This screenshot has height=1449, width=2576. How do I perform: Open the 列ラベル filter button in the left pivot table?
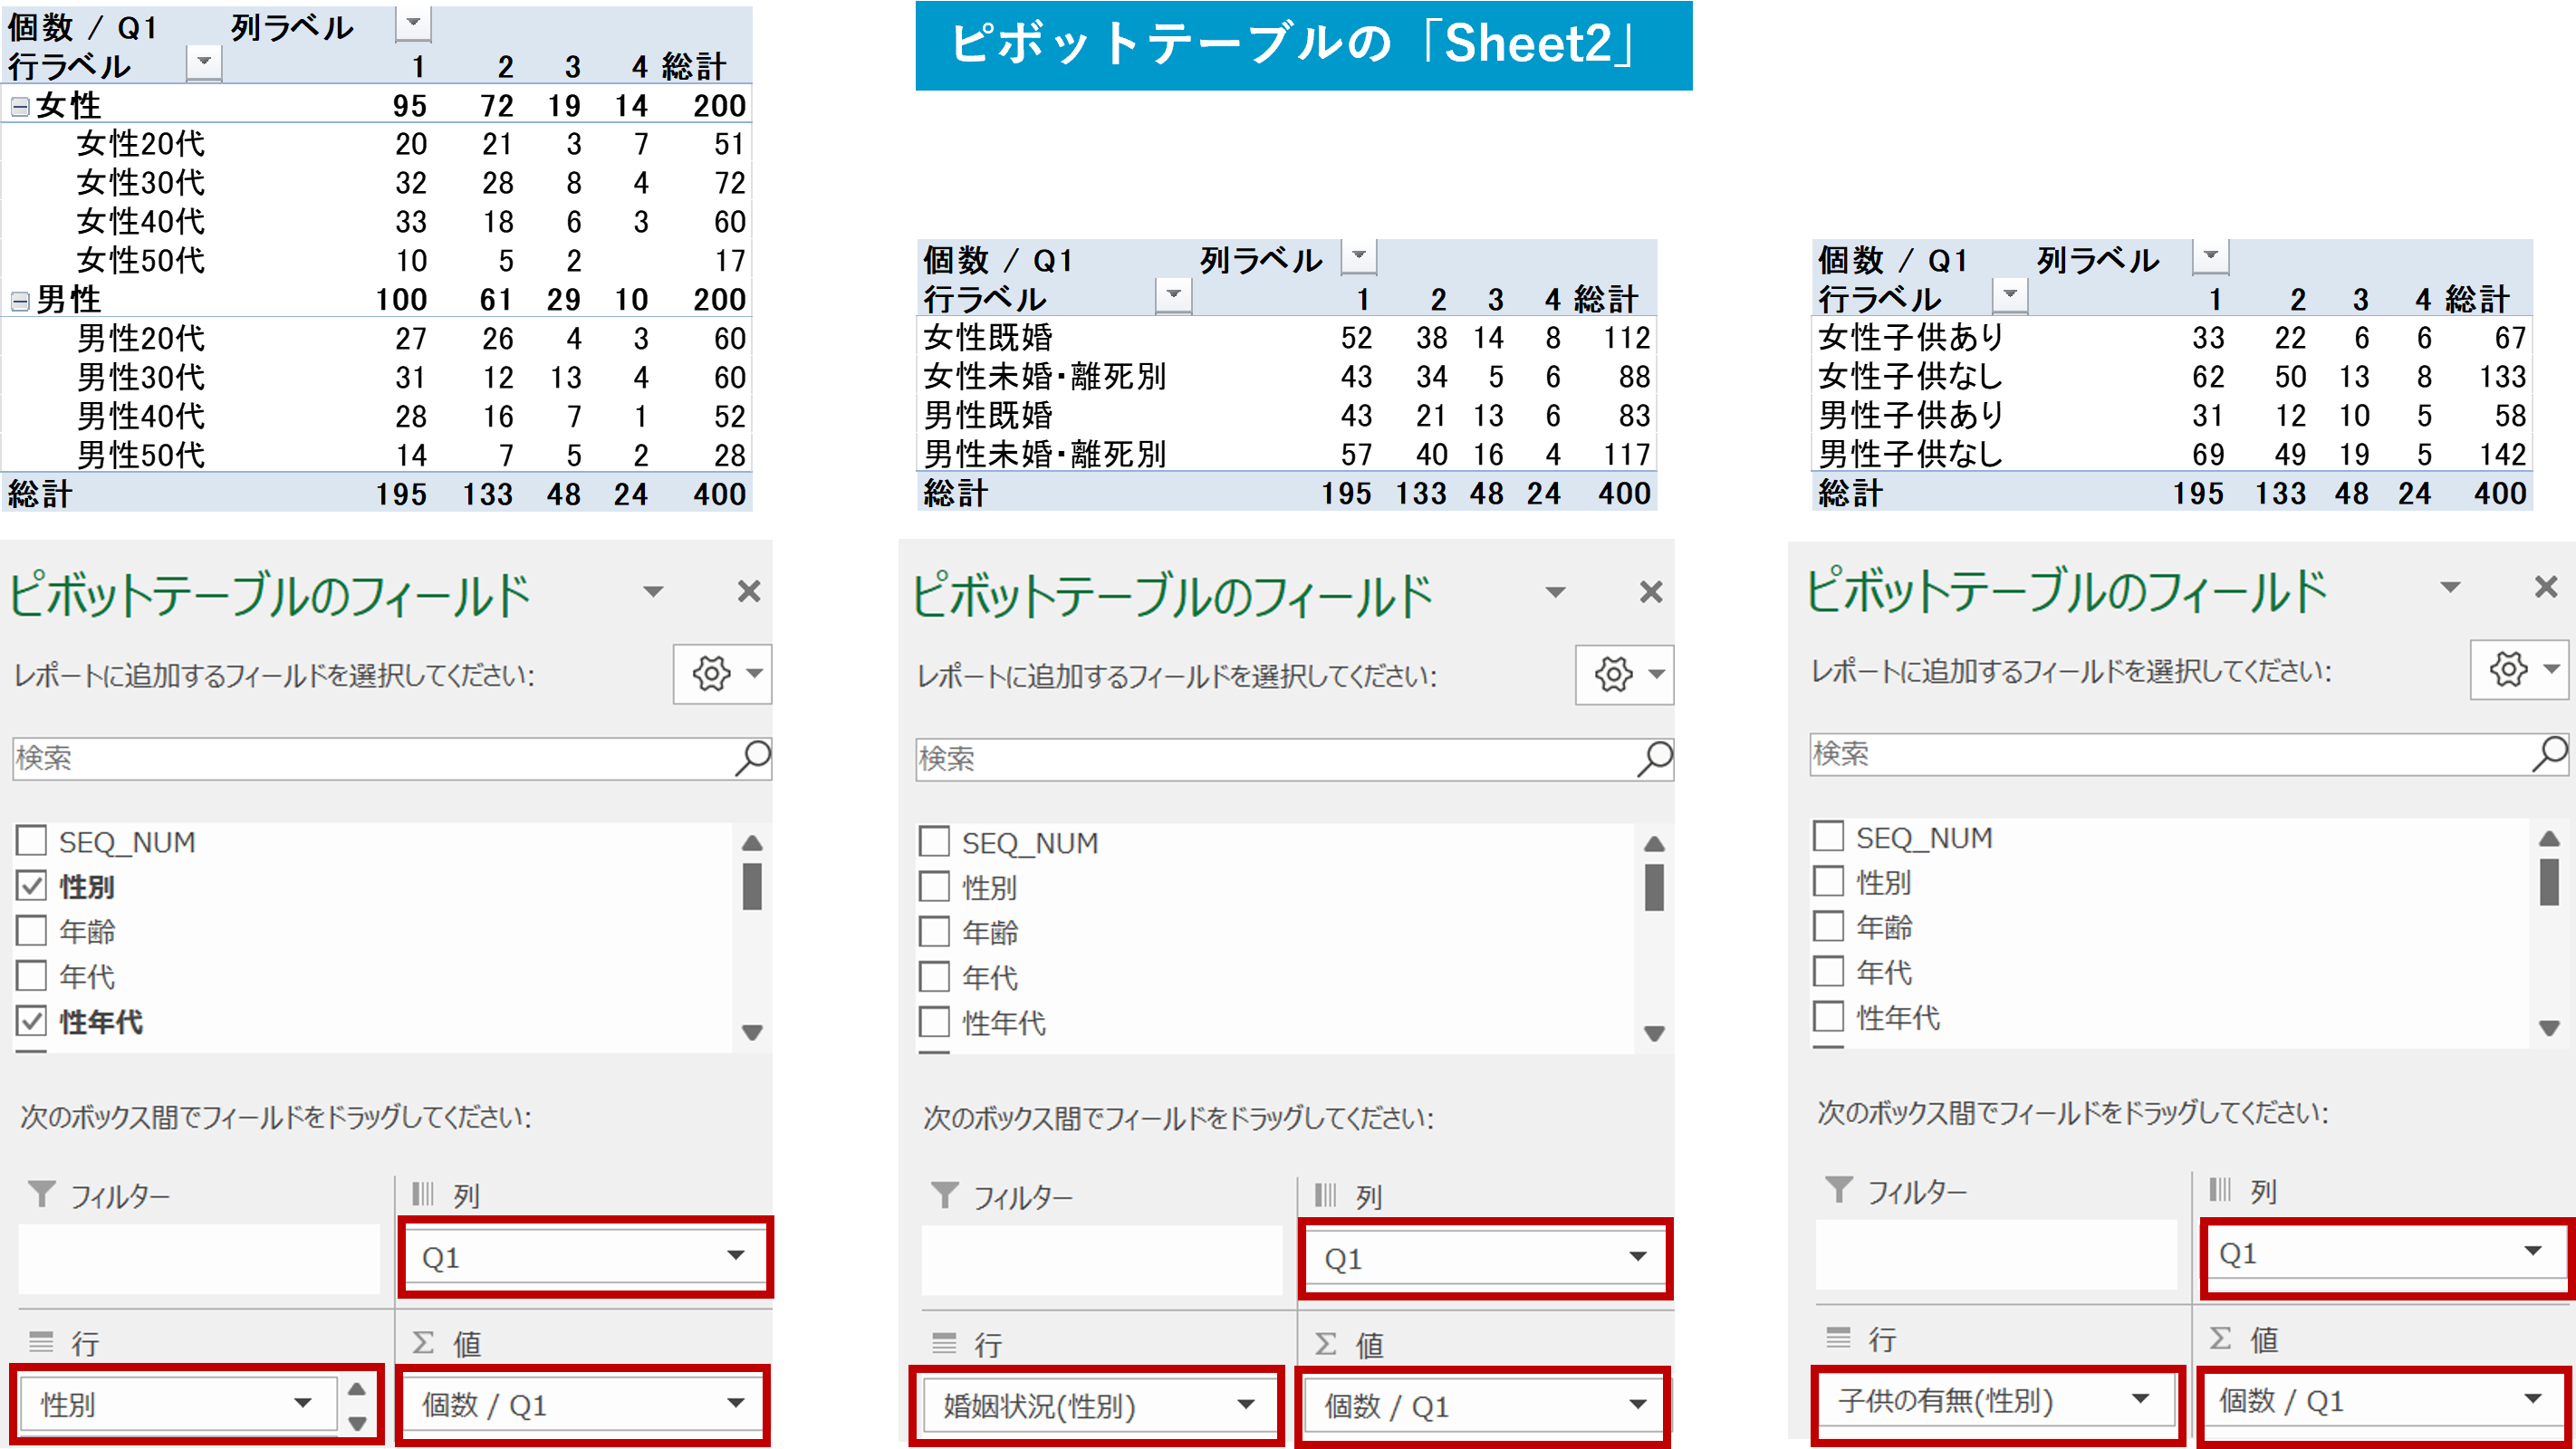click(413, 24)
